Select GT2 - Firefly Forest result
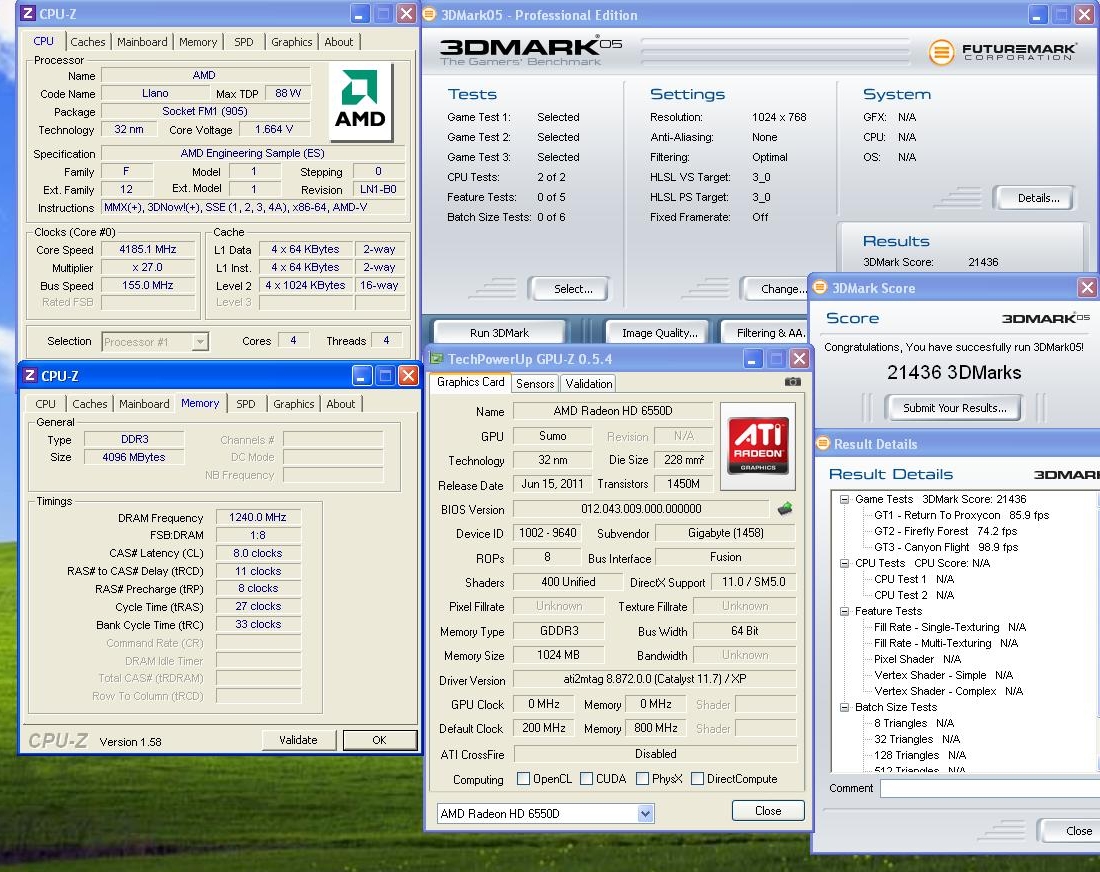The height and width of the screenshot is (872, 1100). [x=945, y=531]
